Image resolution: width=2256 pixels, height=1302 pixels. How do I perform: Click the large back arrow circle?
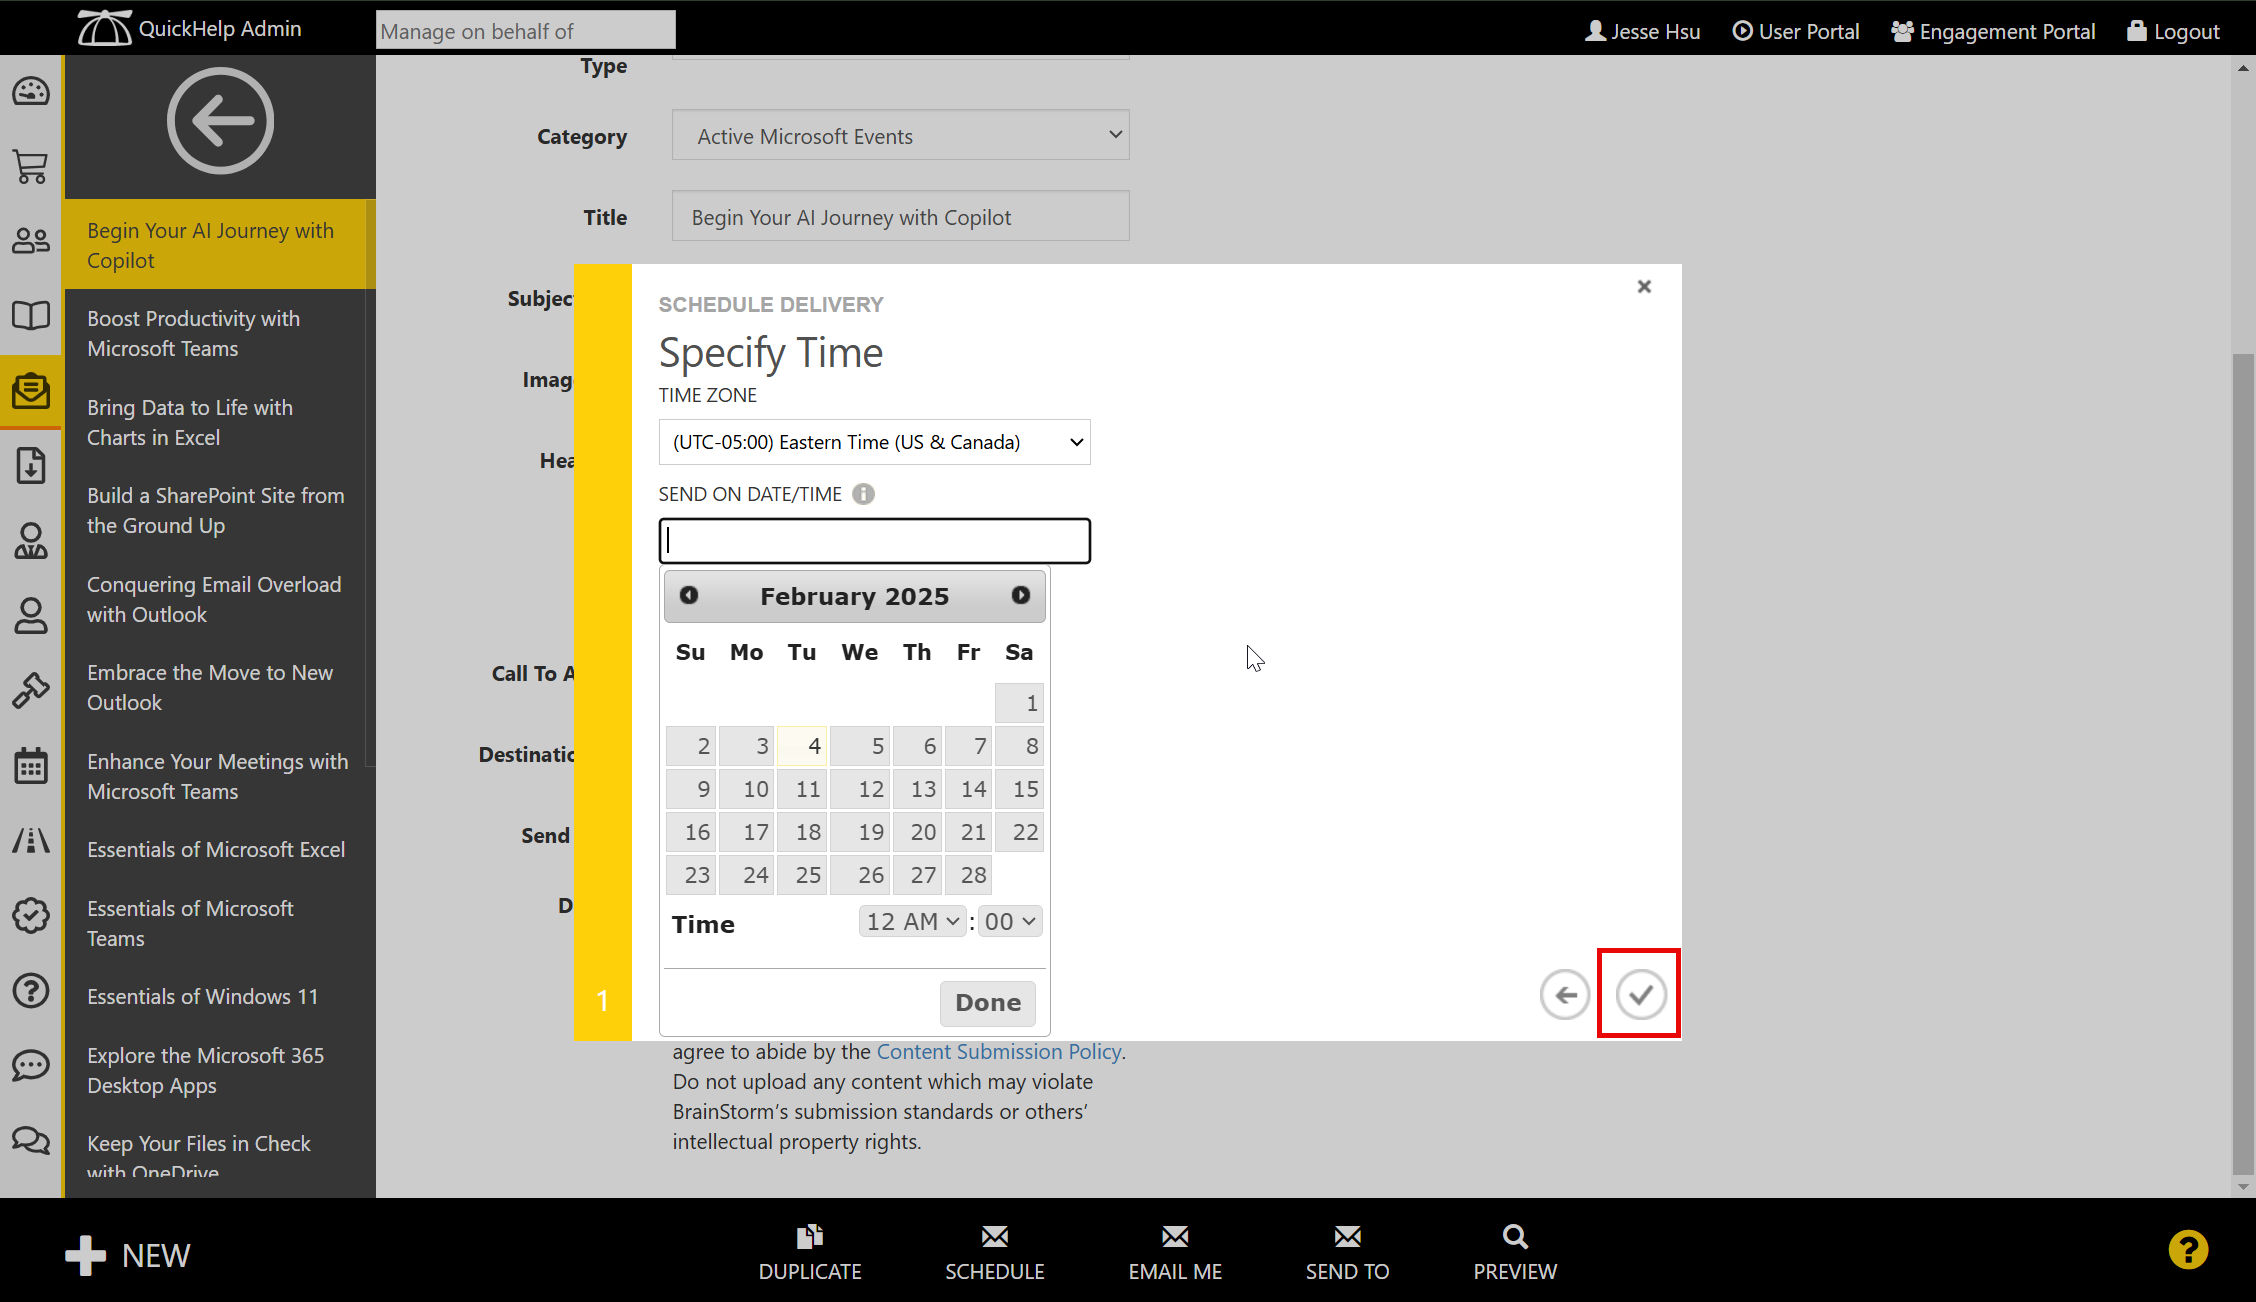tap(220, 121)
